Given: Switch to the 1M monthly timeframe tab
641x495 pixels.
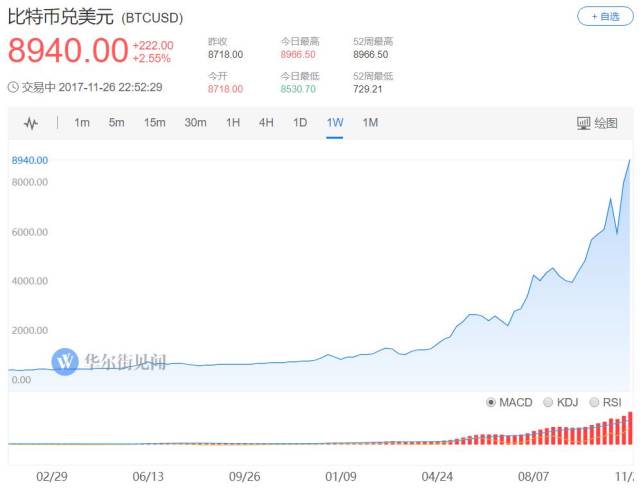Looking at the screenshot, I should click(370, 123).
